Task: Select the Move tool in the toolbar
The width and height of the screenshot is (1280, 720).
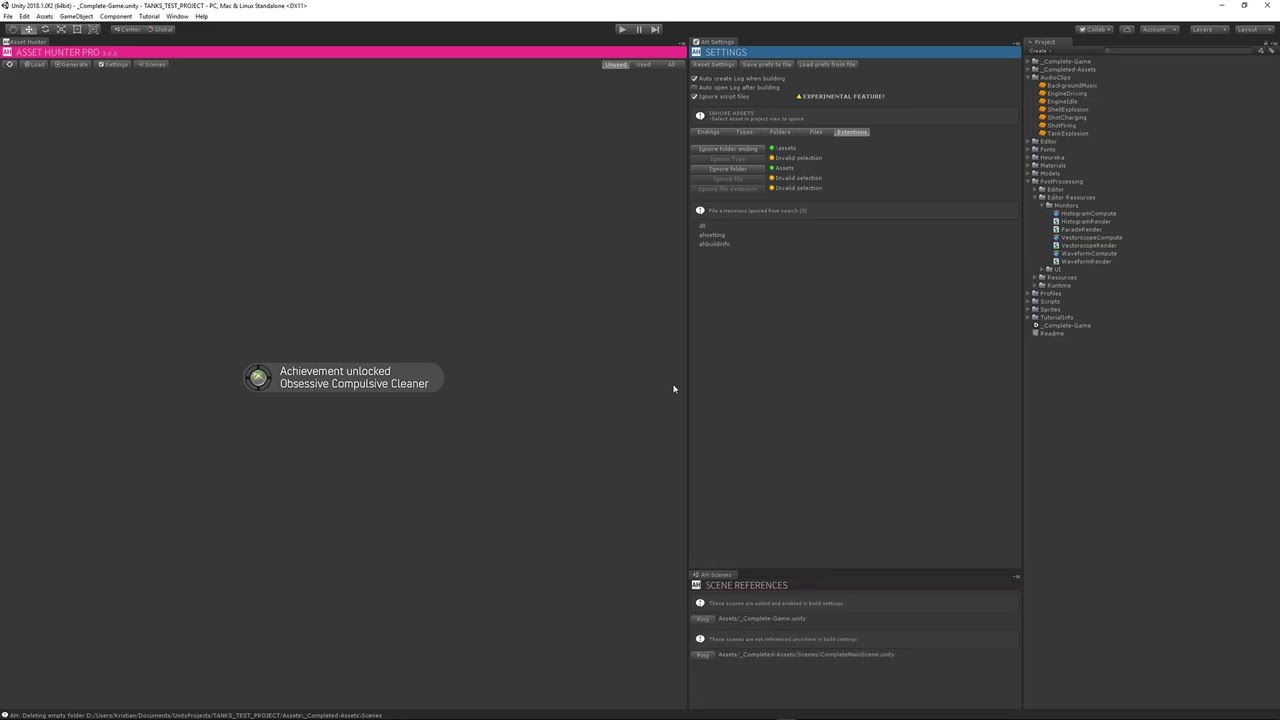Action: [x=29, y=29]
